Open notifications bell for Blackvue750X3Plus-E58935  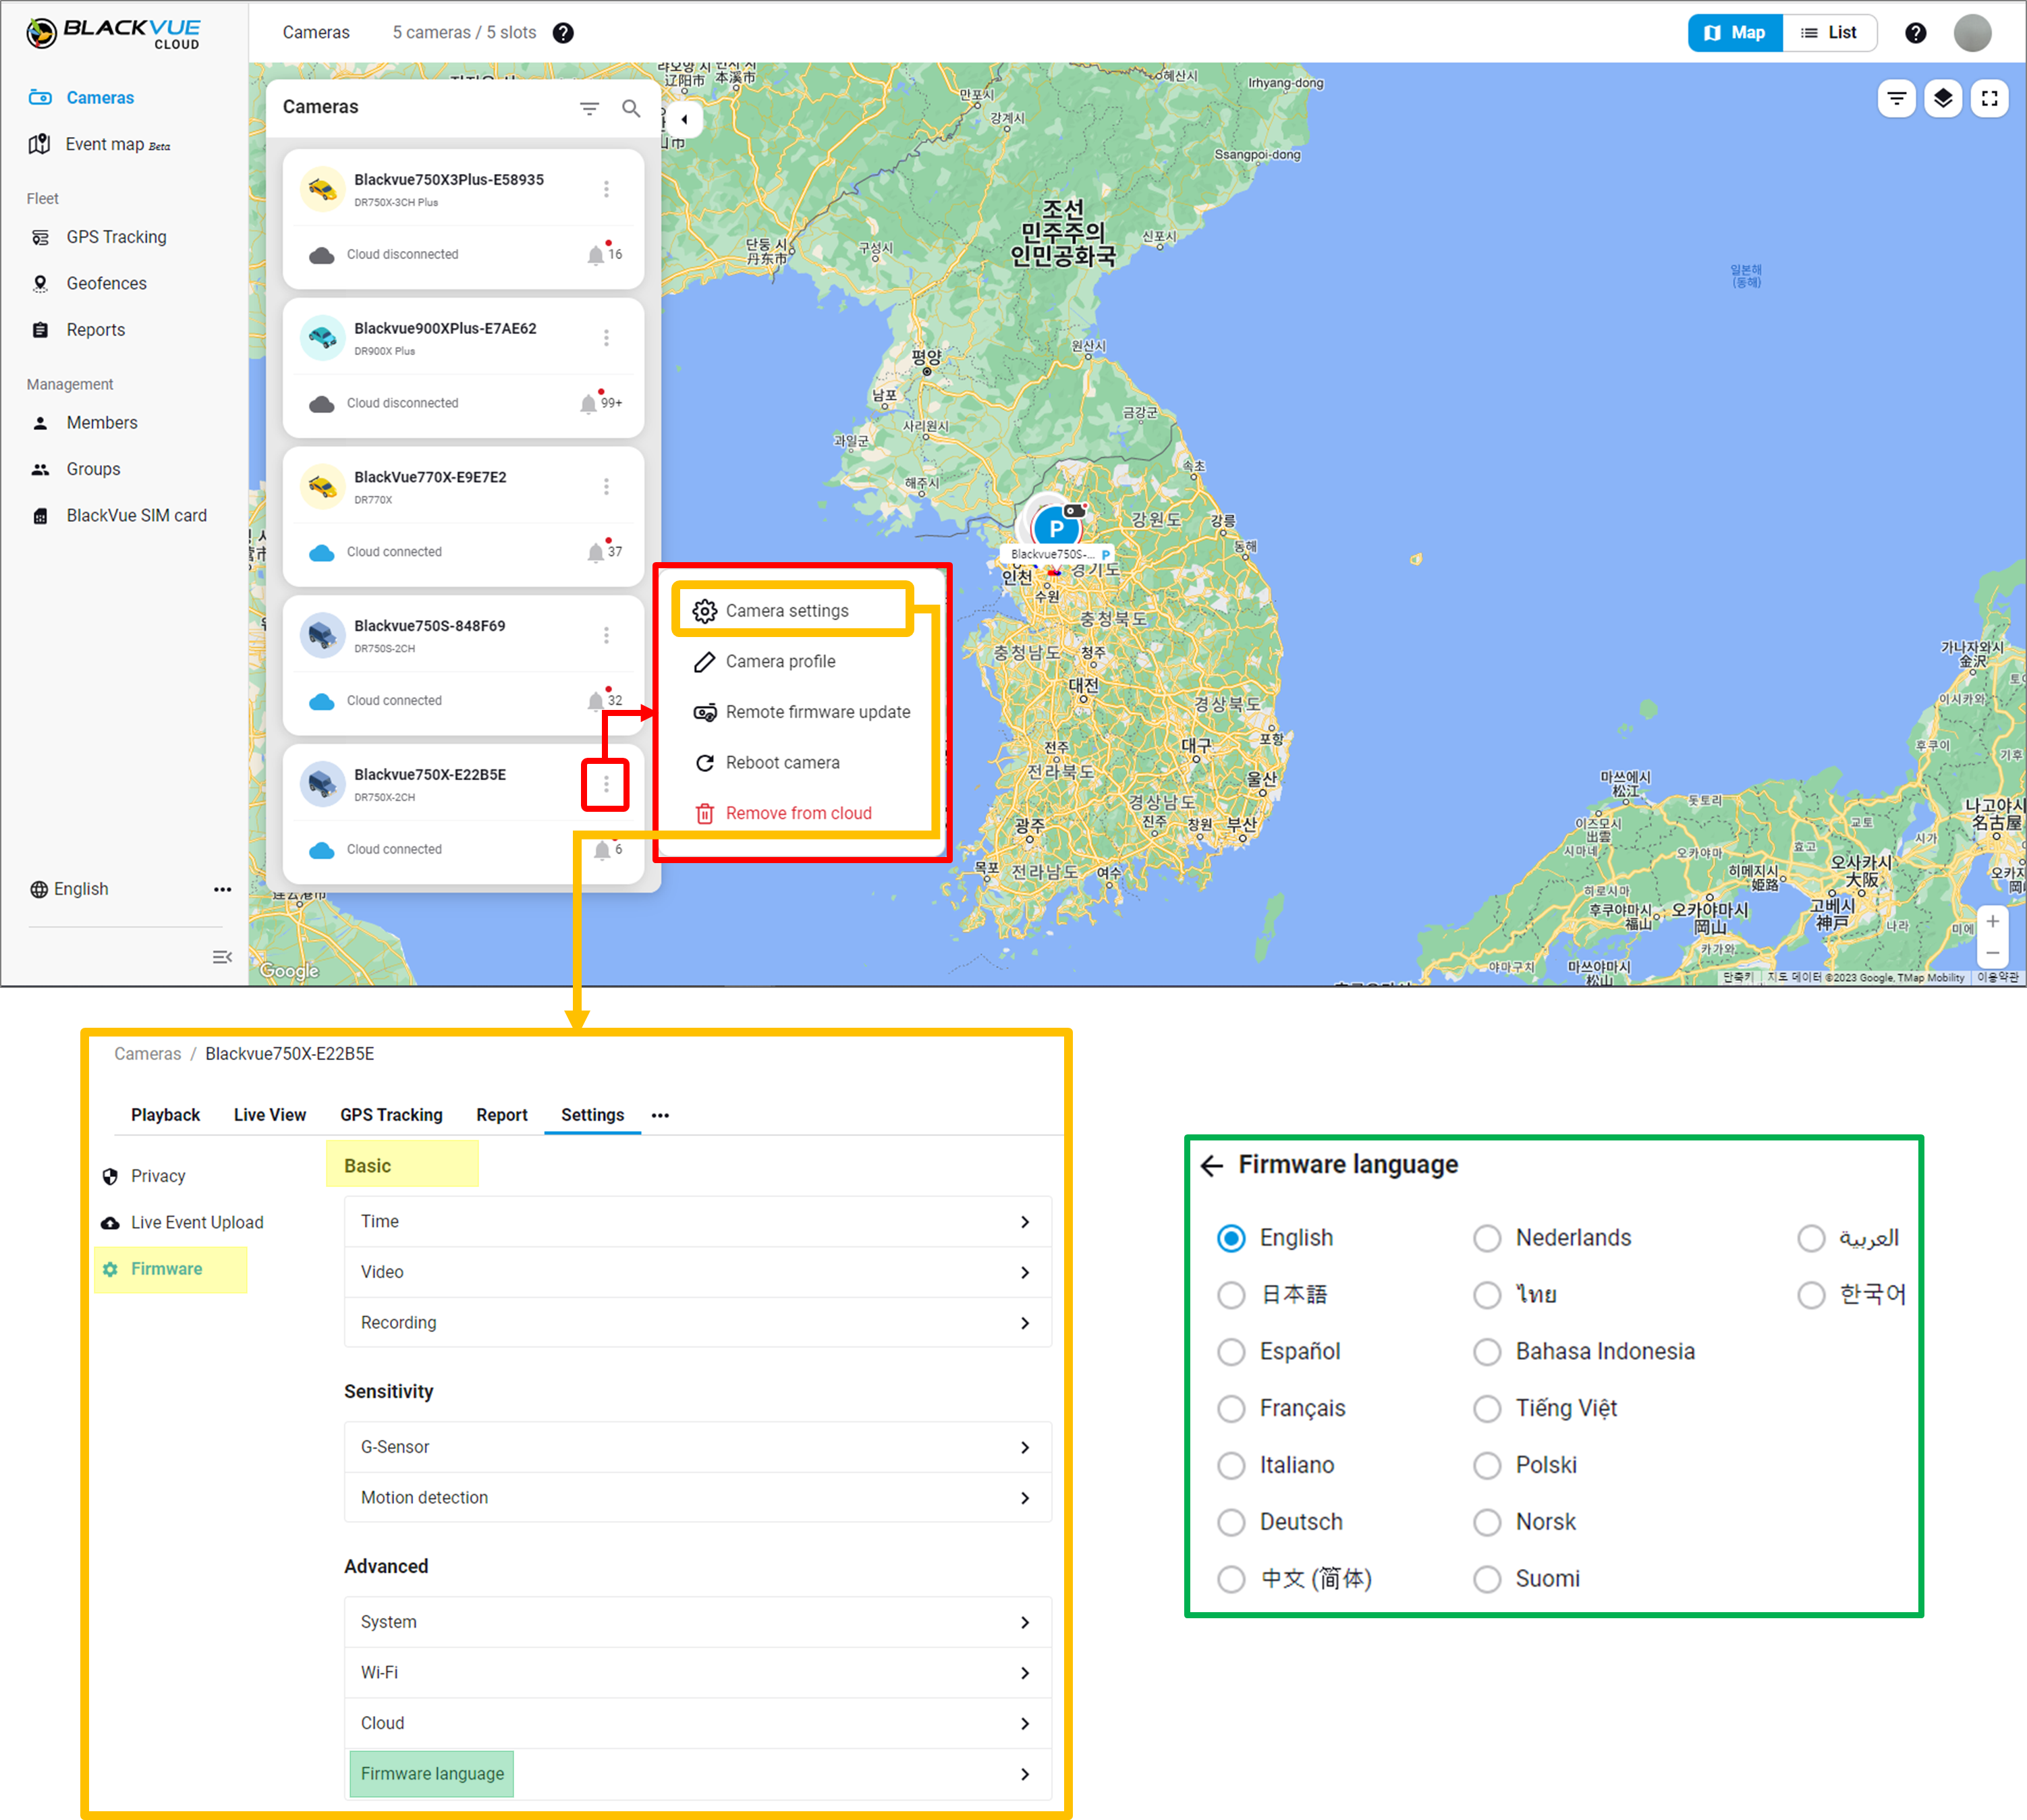pos(596,254)
